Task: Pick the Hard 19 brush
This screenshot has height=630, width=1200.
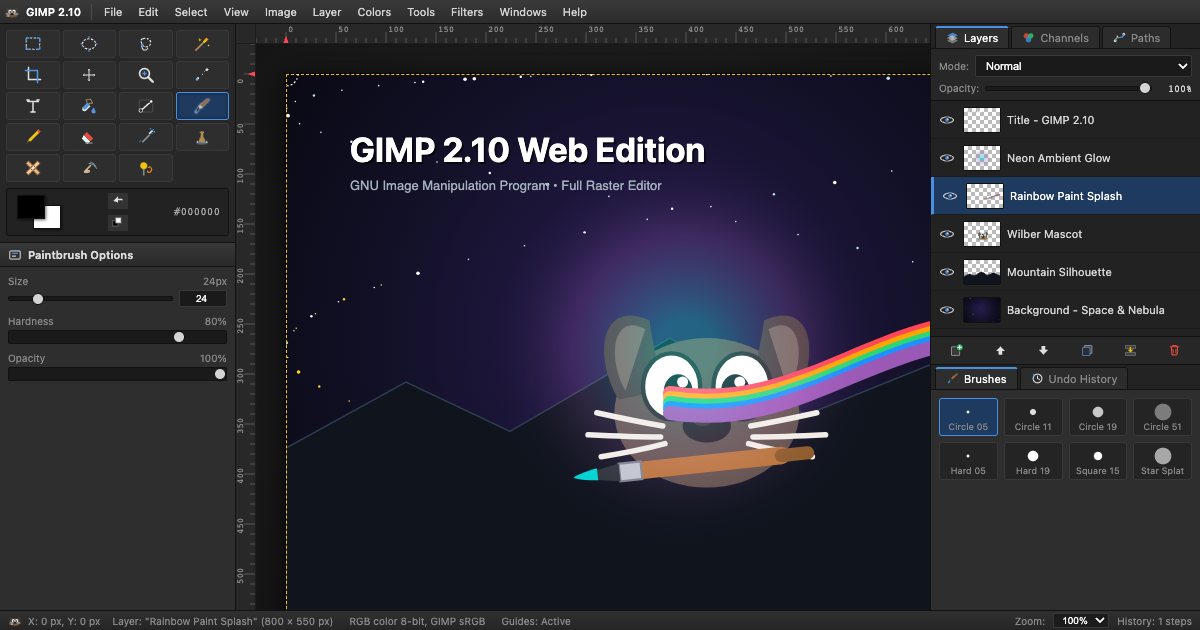Action: 1033,461
